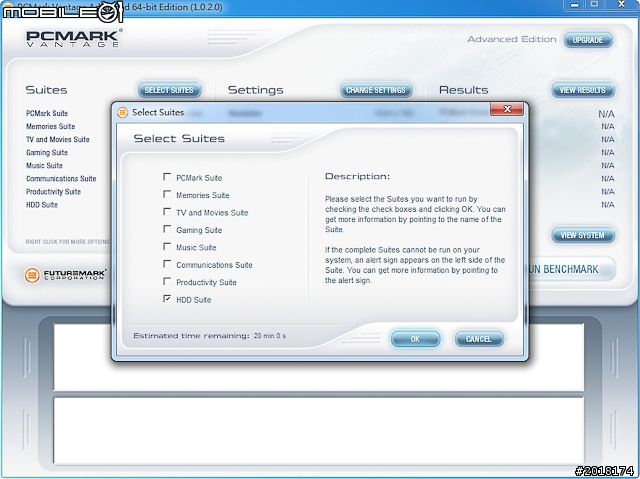Screen dimensions: 640x479
Task: Open SELECT SUITES in main window
Action: pos(169,90)
